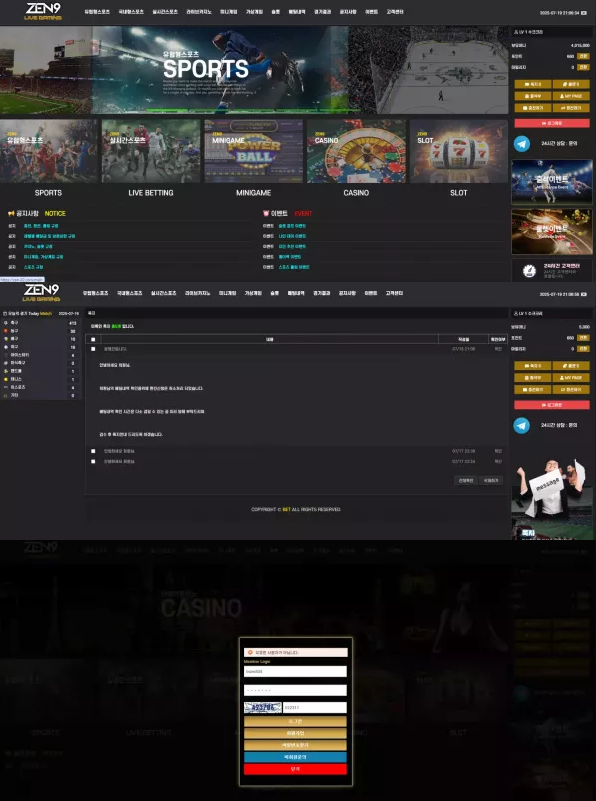Screen dimensions: 596x801
Task: Click the orange warning icon in the login popup
Action: (250, 652)
